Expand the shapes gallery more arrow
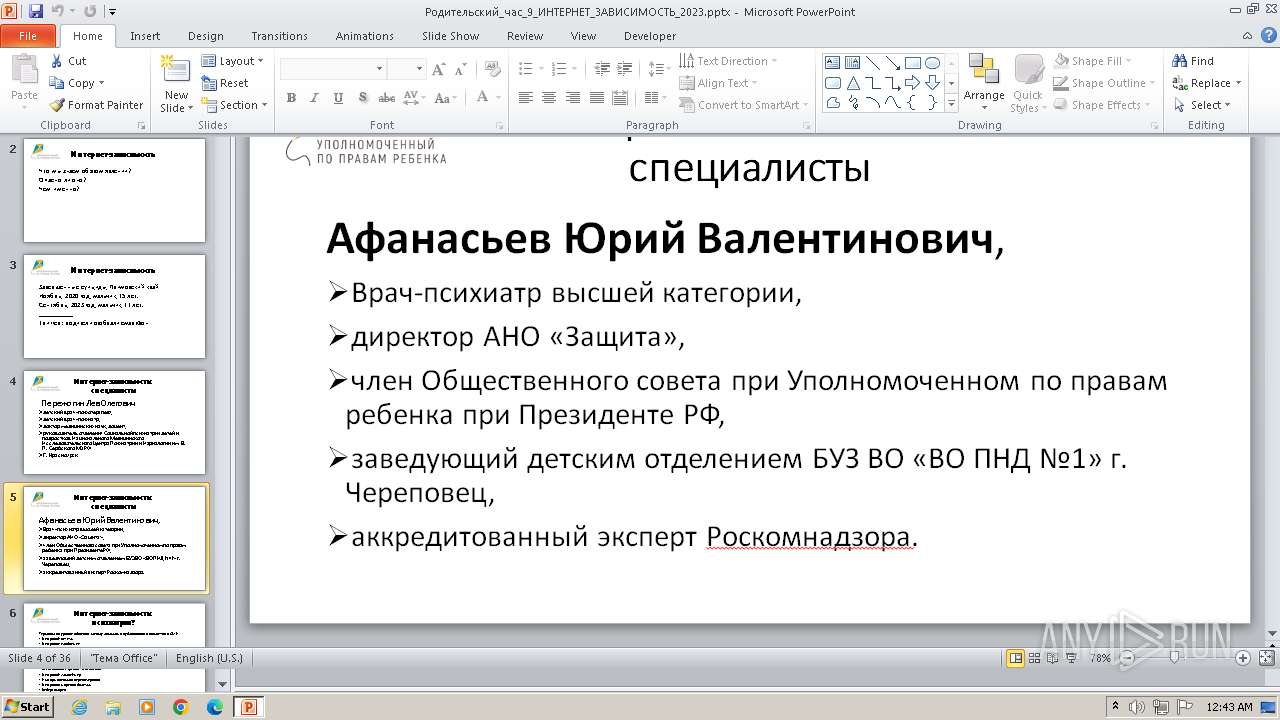 (x=951, y=103)
